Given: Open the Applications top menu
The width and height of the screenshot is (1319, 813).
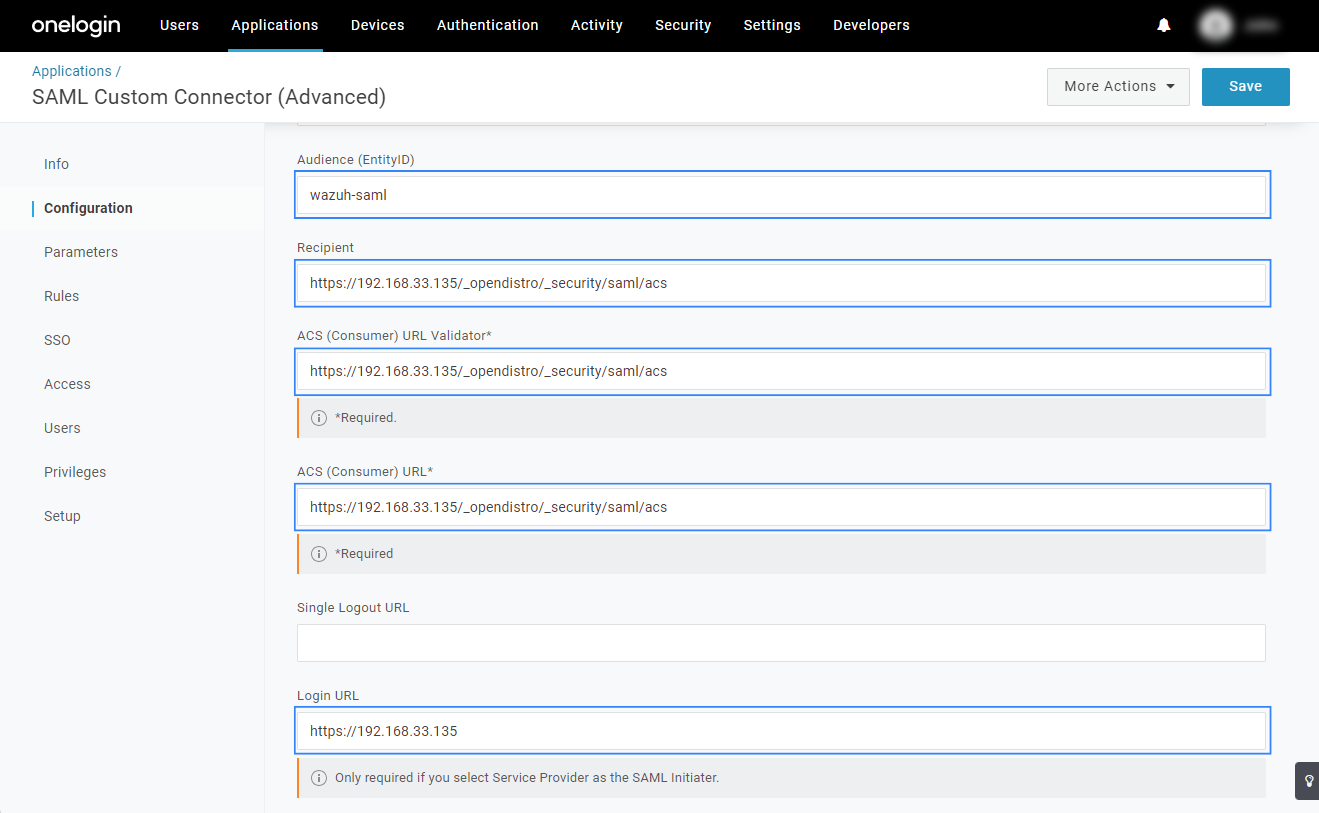Looking at the screenshot, I should pos(274,25).
